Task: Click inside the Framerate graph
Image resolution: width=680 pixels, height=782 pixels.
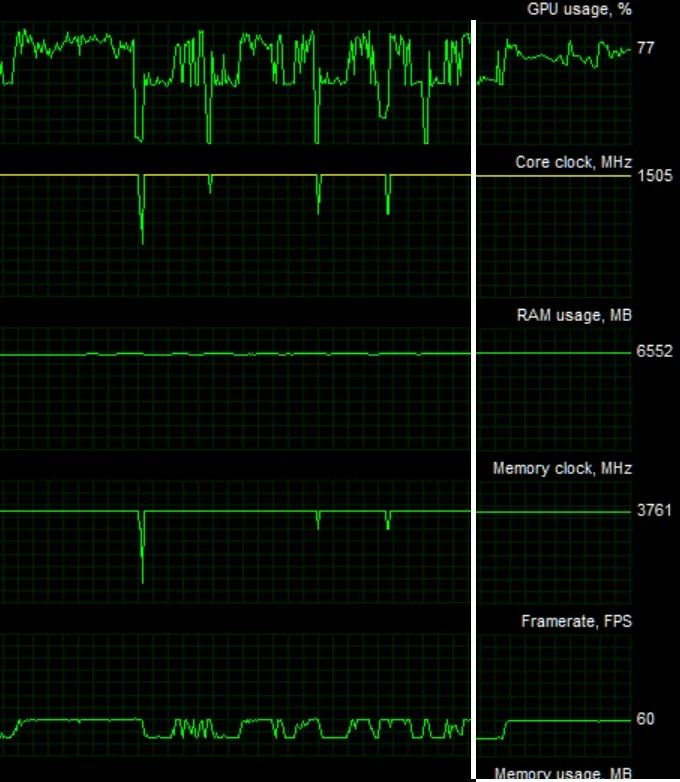Action: point(315,695)
